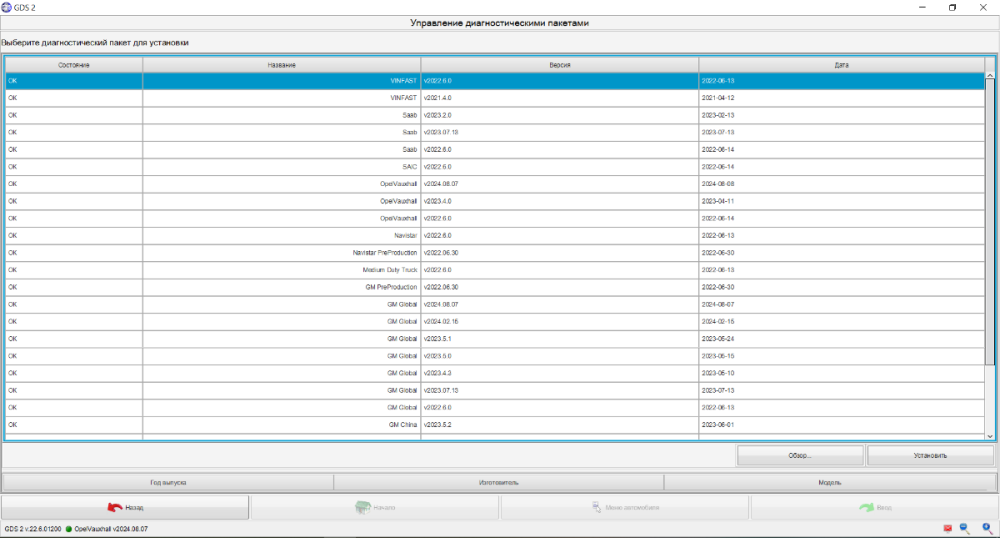Select the Navistar v2022.6.0 row

tap(495, 236)
